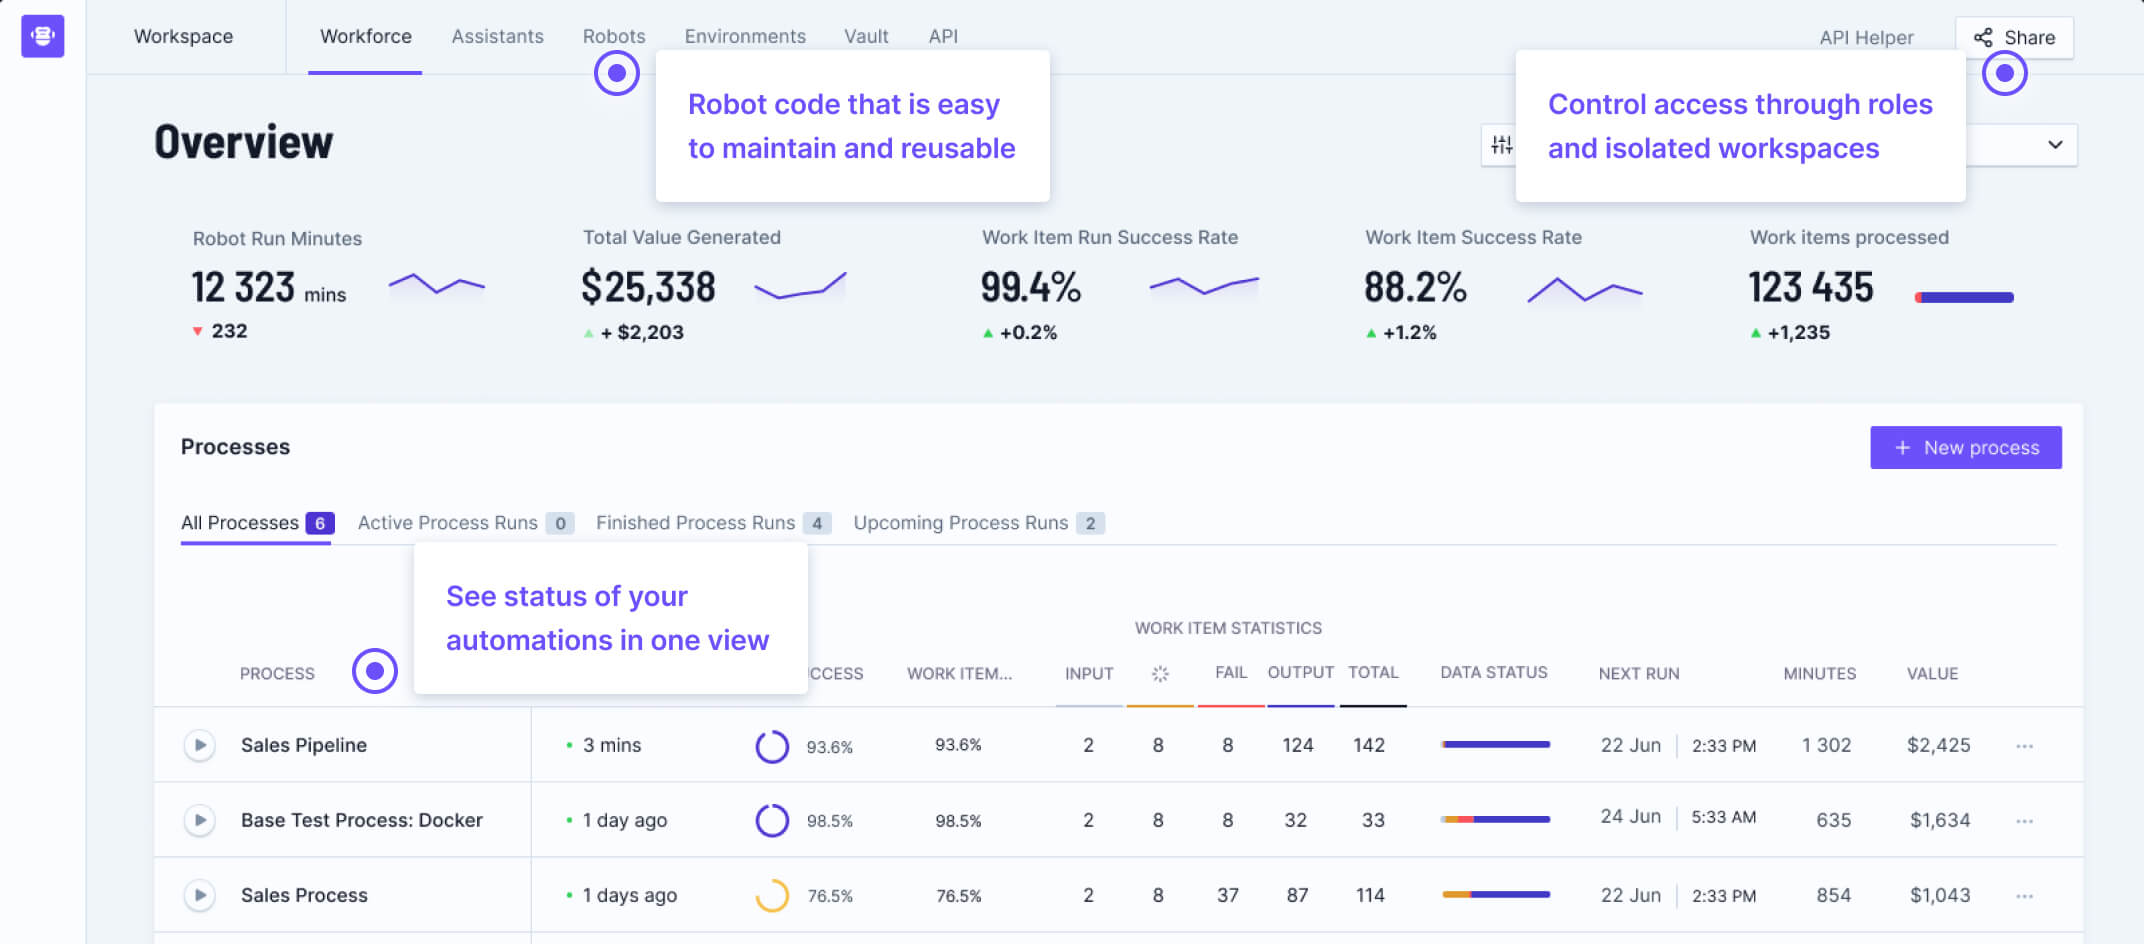Click the Work Item Run Success Rate sparkline
Viewport: 2144px width, 944px height.
pyautogui.click(x=1204, y=286)
